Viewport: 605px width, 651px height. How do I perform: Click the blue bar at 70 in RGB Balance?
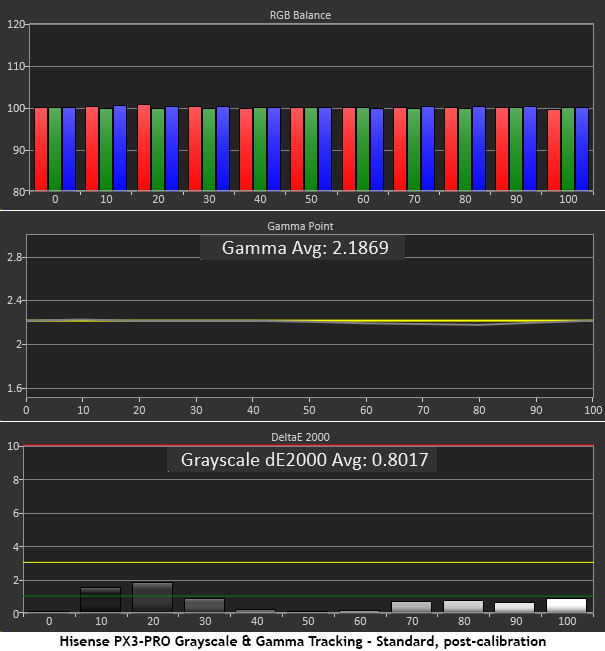[x=428, y=149]
